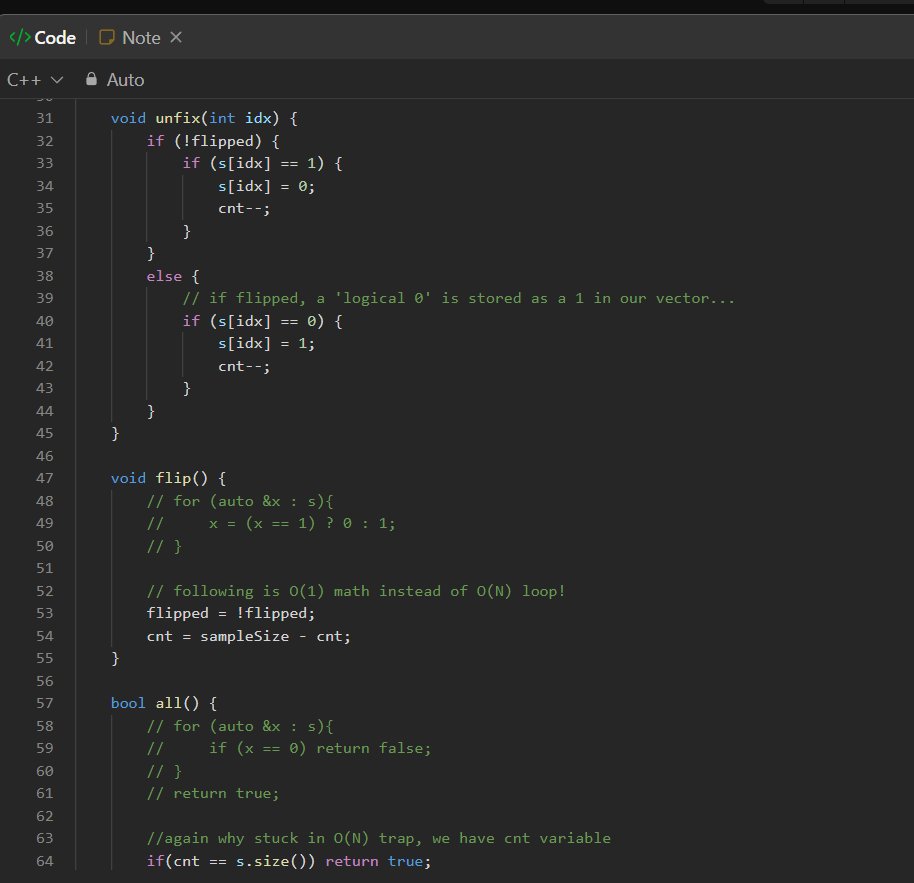Close the Note tab
The image size is (914, 883).
point(176,37)
